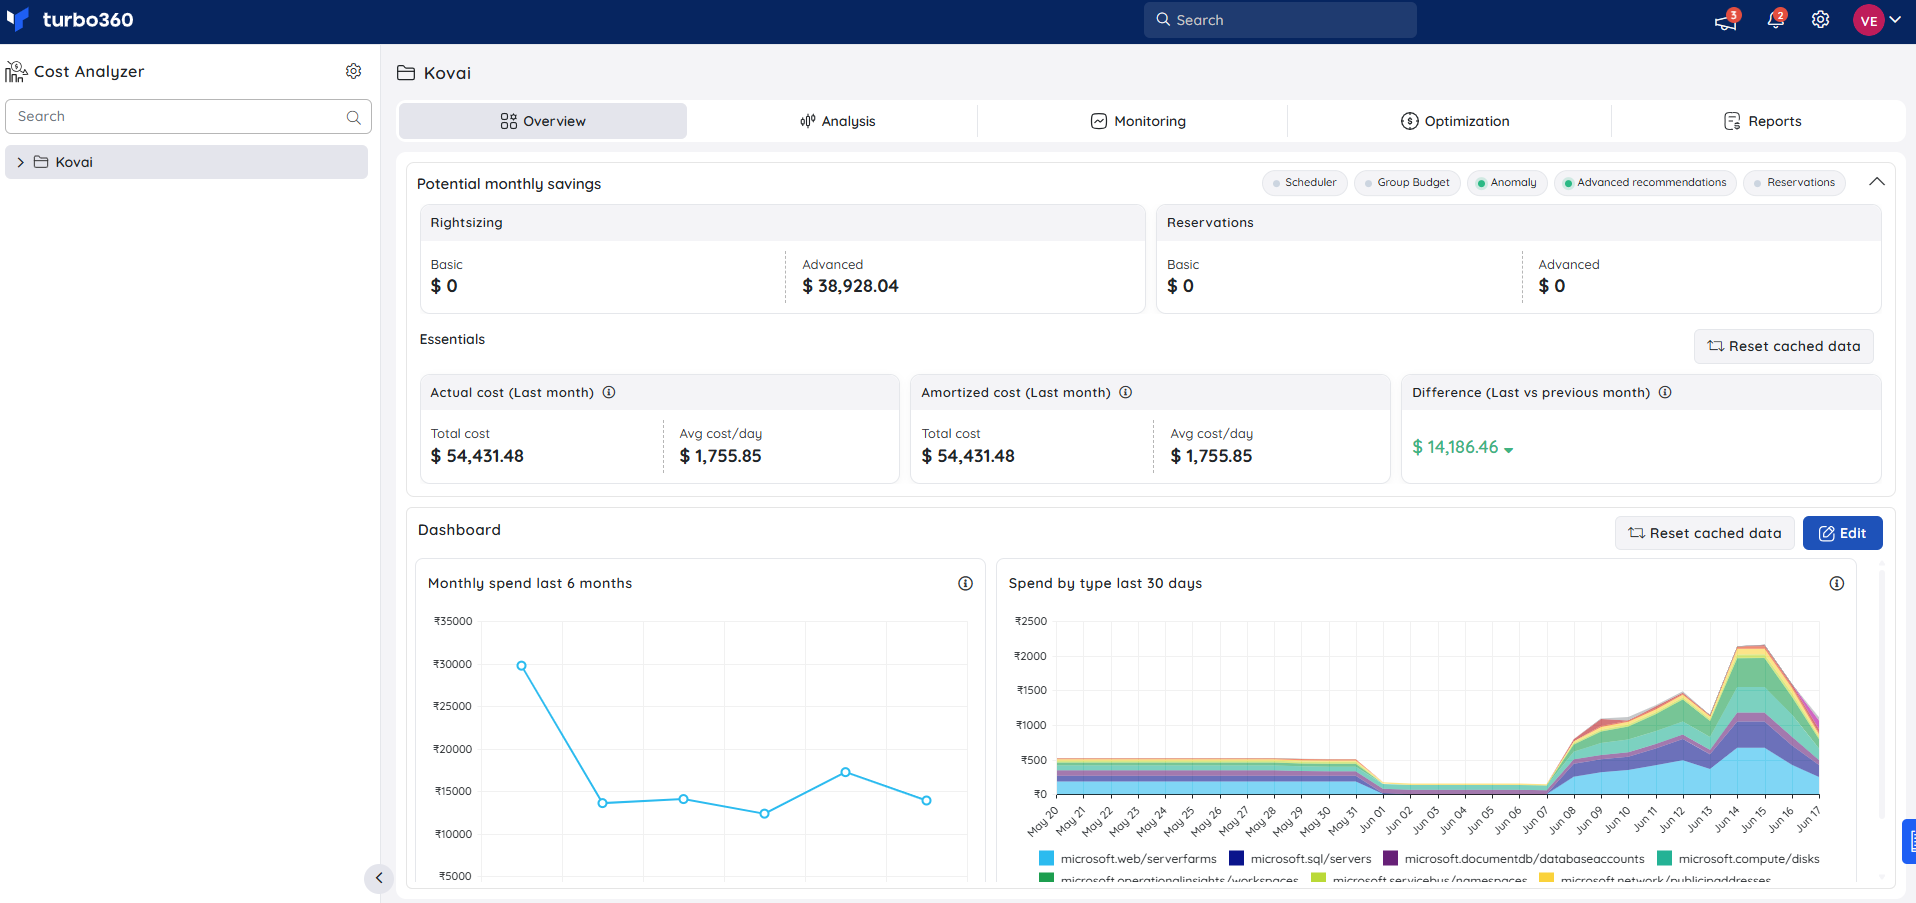1916x903 pixels.
Task: Toggle the Reservations filter chip
Action: [1794, 182]
